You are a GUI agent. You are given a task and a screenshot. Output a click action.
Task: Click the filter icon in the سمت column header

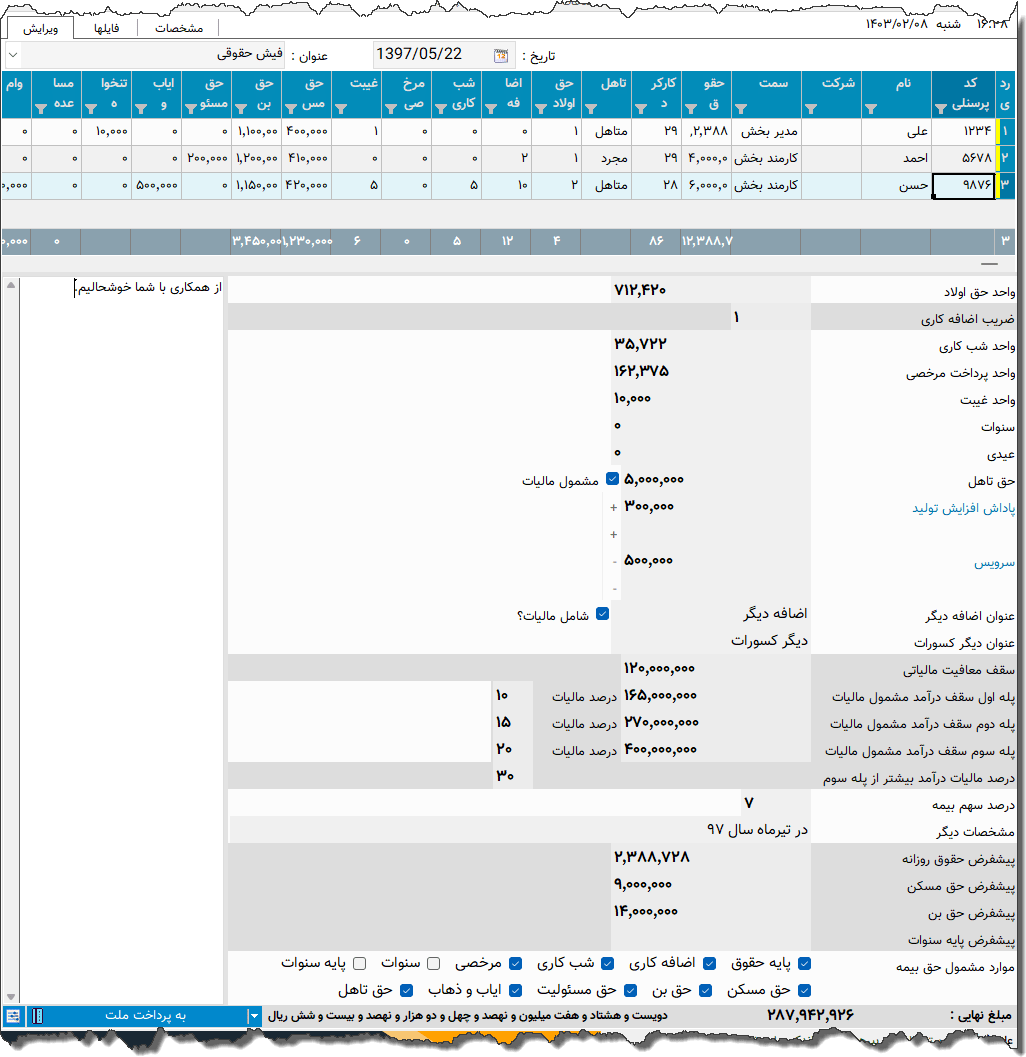[741, 108]
